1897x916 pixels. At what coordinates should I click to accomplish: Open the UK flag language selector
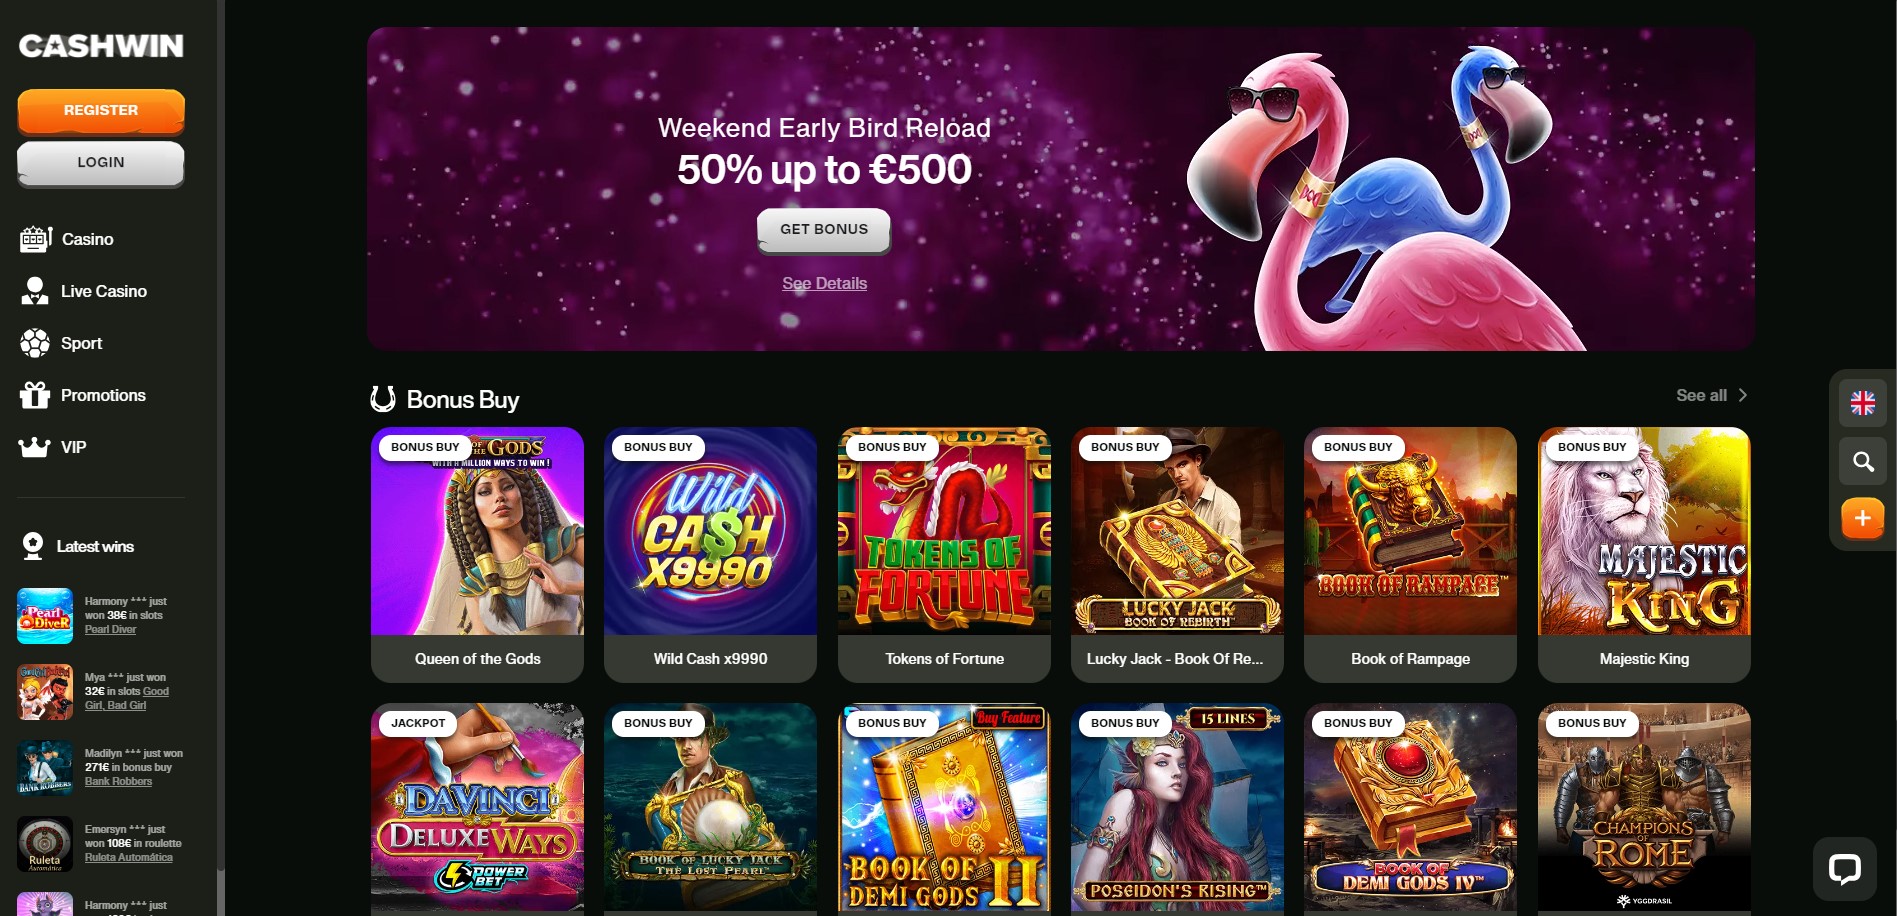click(x=1862, y=403)
